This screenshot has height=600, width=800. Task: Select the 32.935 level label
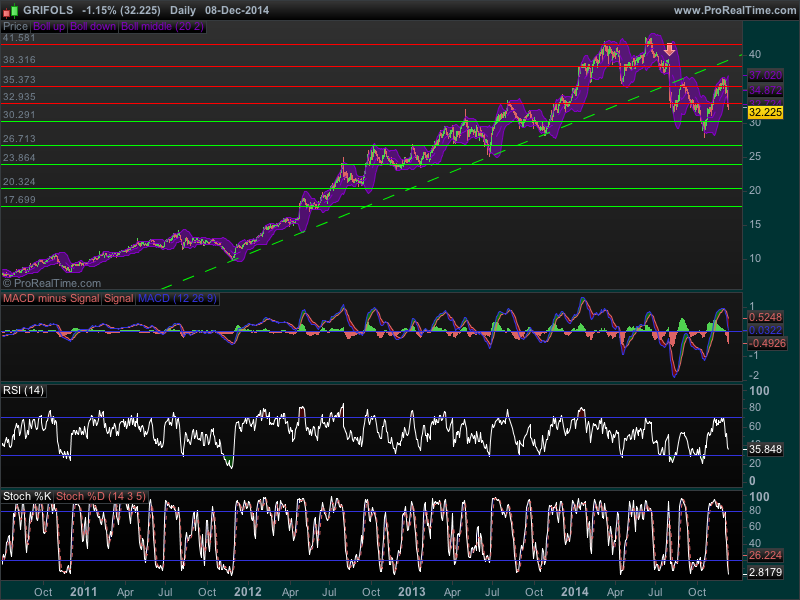click(x=19, y=97)
